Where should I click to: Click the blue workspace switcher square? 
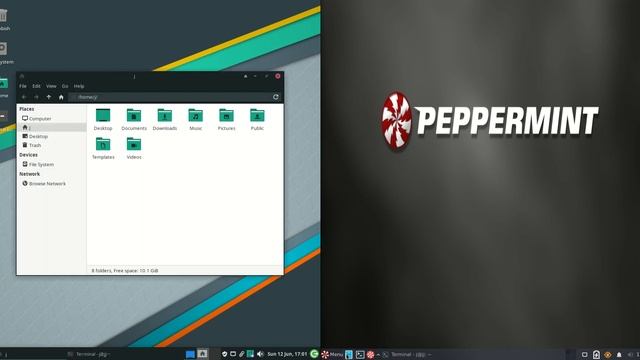point(190,354)
